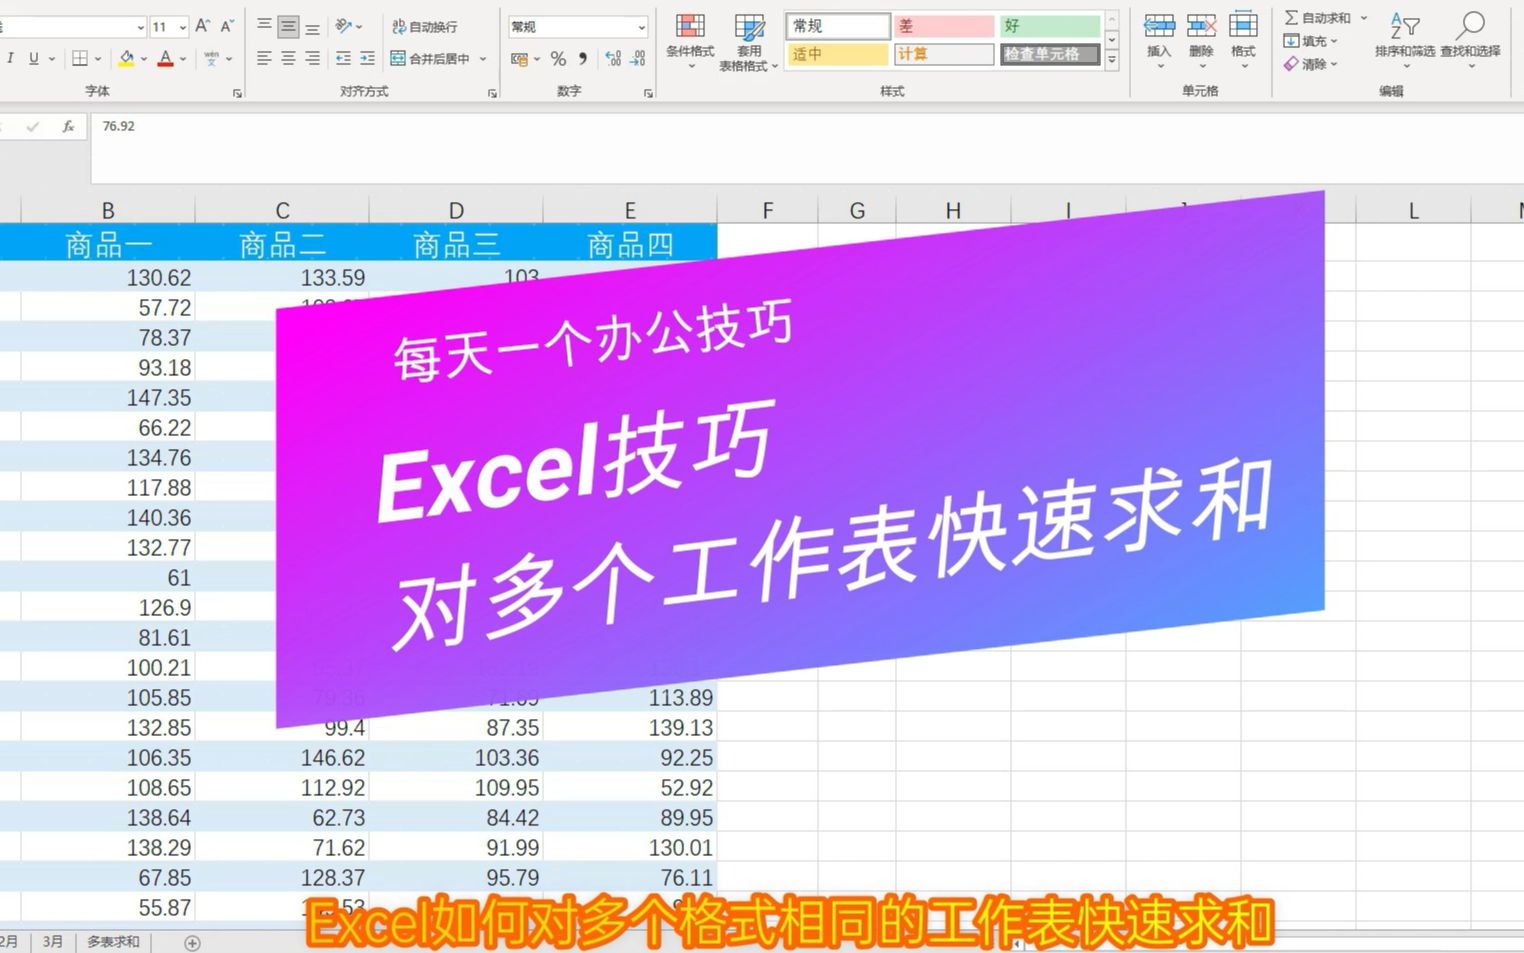Apply red font color A

(x=166, y=59)
